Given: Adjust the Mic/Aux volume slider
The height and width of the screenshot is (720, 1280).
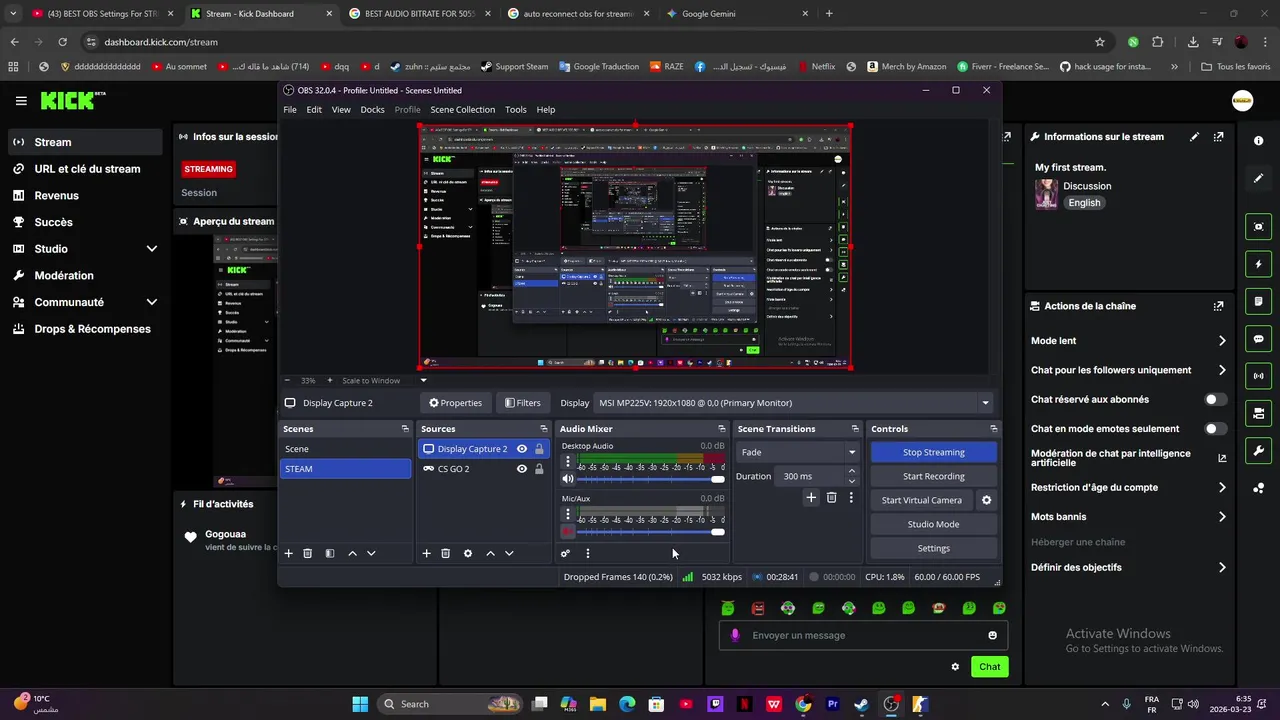Looking at the screenshot, I should click(x=651, y=532).
